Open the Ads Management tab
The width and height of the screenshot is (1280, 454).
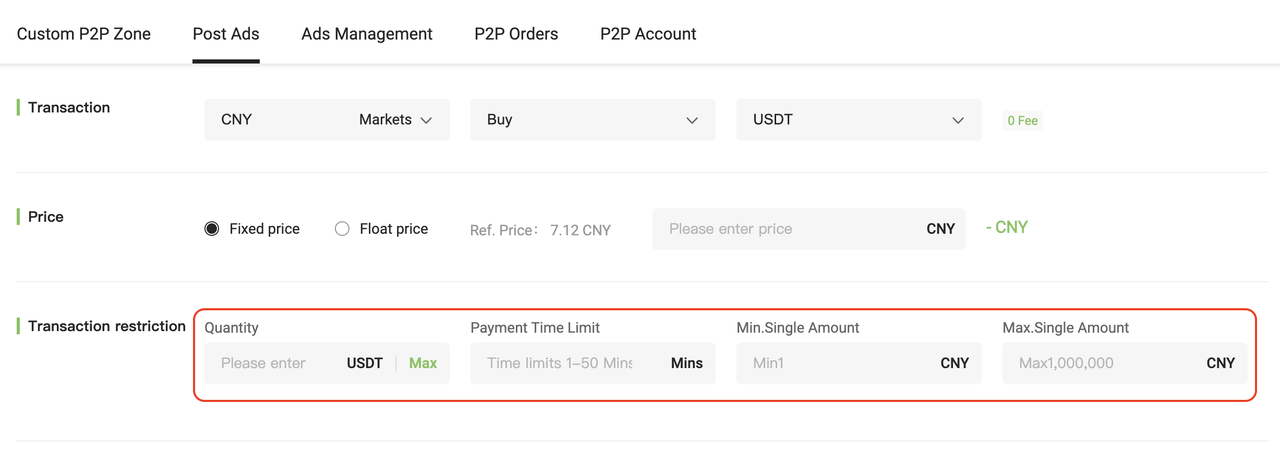(367, 34)
